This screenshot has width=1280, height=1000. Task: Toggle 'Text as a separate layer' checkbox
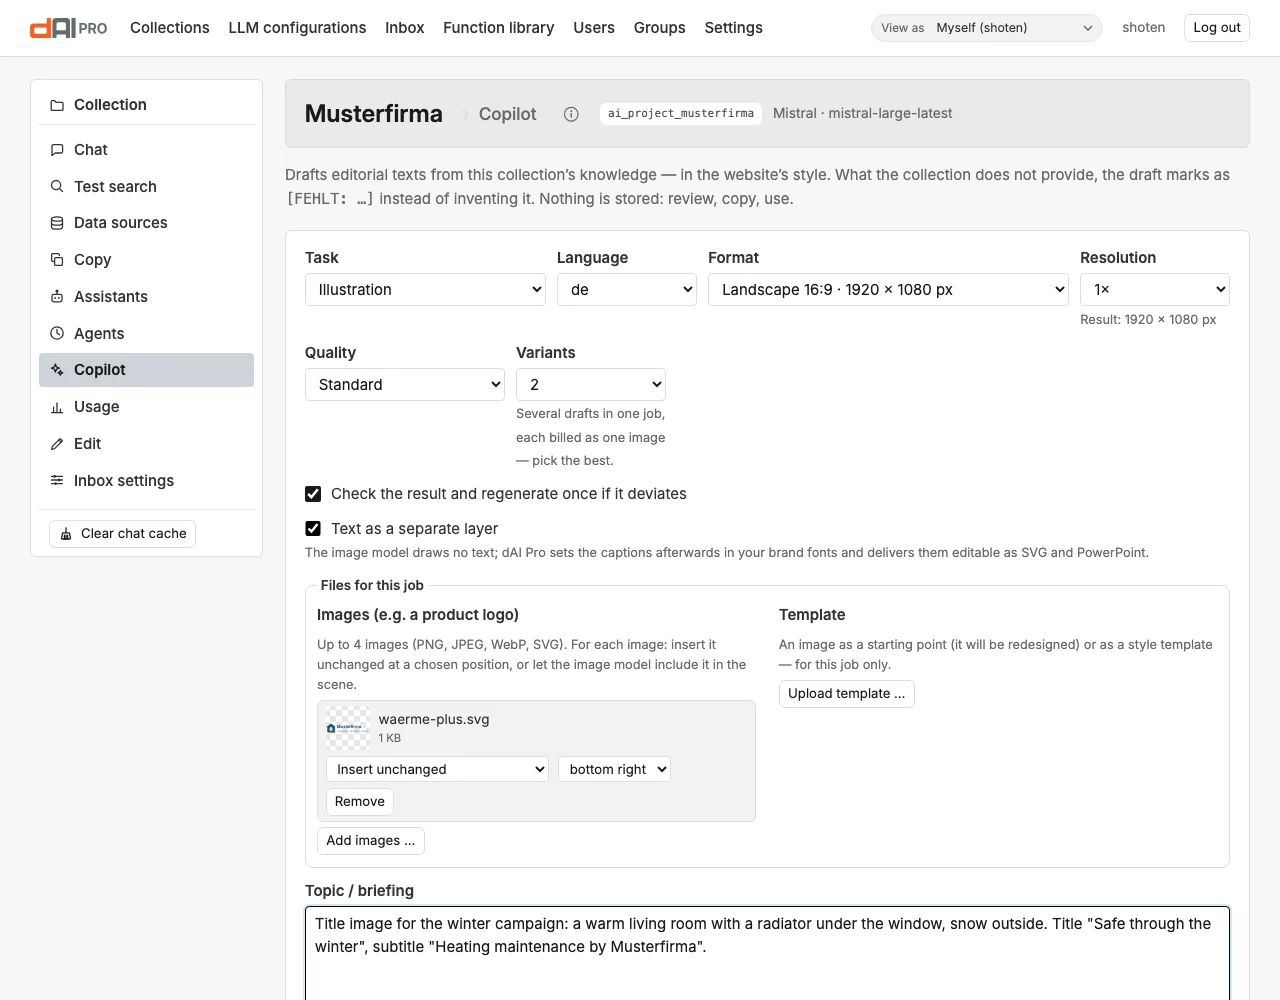point(313,529)
